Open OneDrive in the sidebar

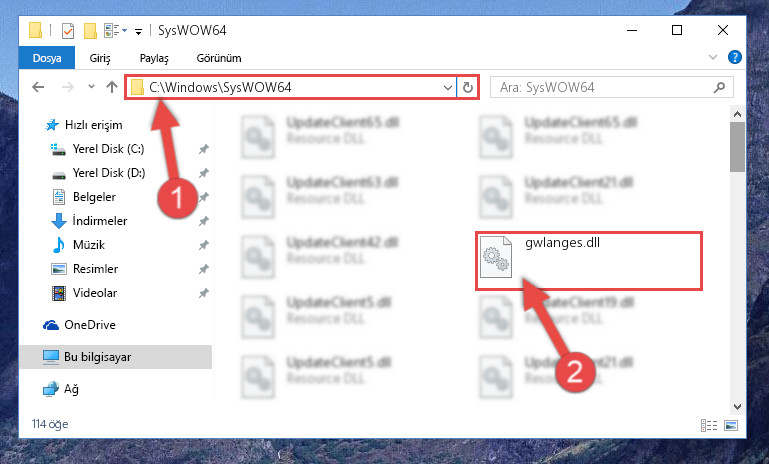coord(90,325)
